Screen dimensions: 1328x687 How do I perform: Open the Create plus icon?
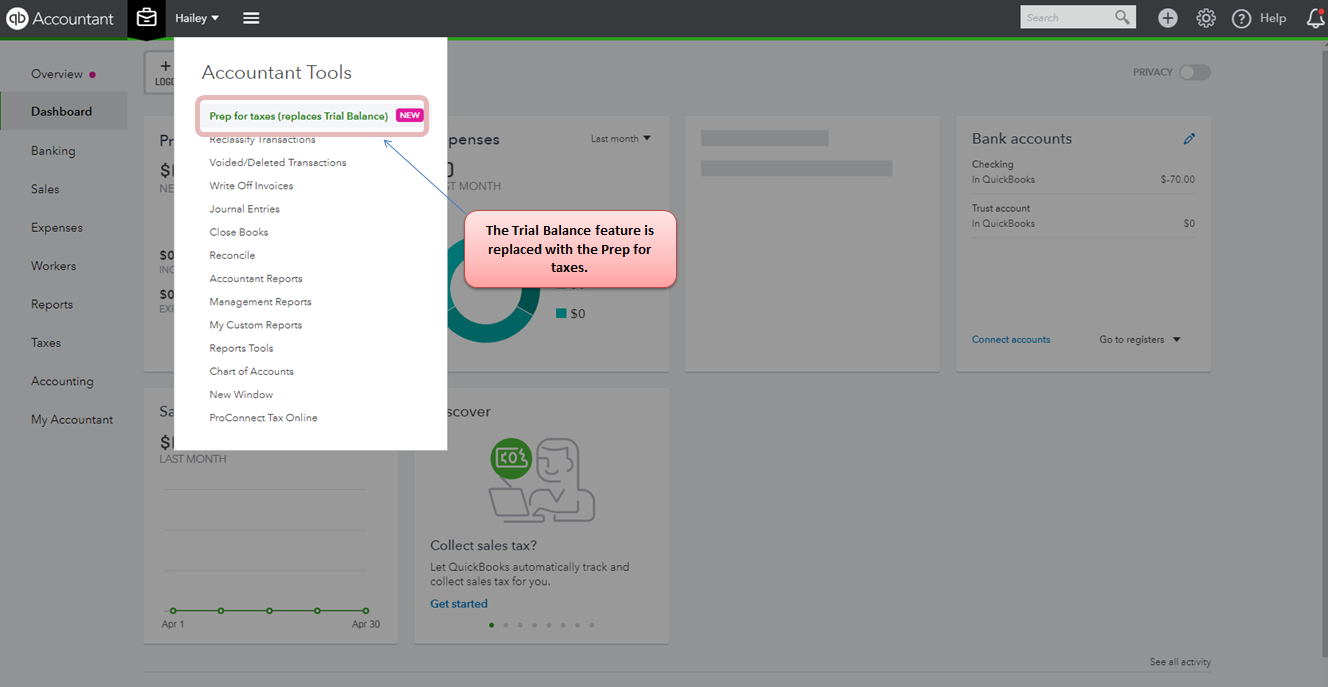pos(1167,18)
